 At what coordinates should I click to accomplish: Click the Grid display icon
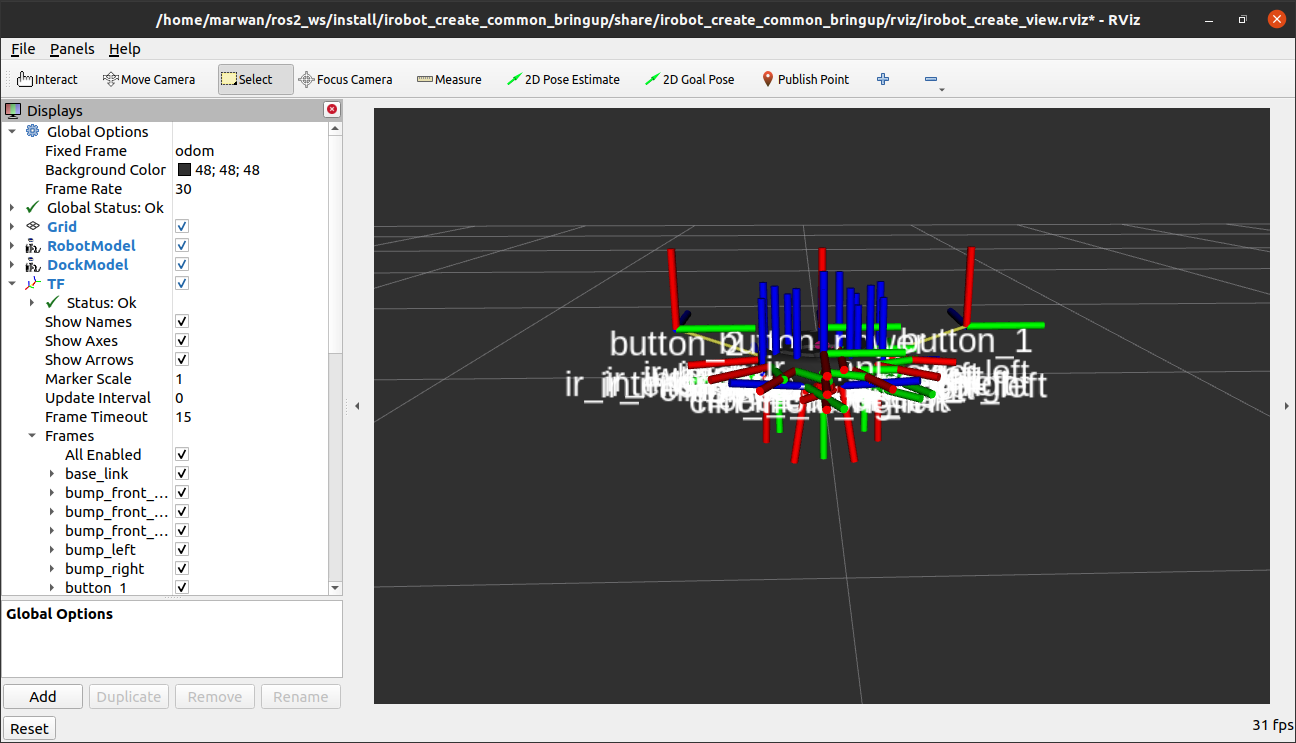[32, 226]
